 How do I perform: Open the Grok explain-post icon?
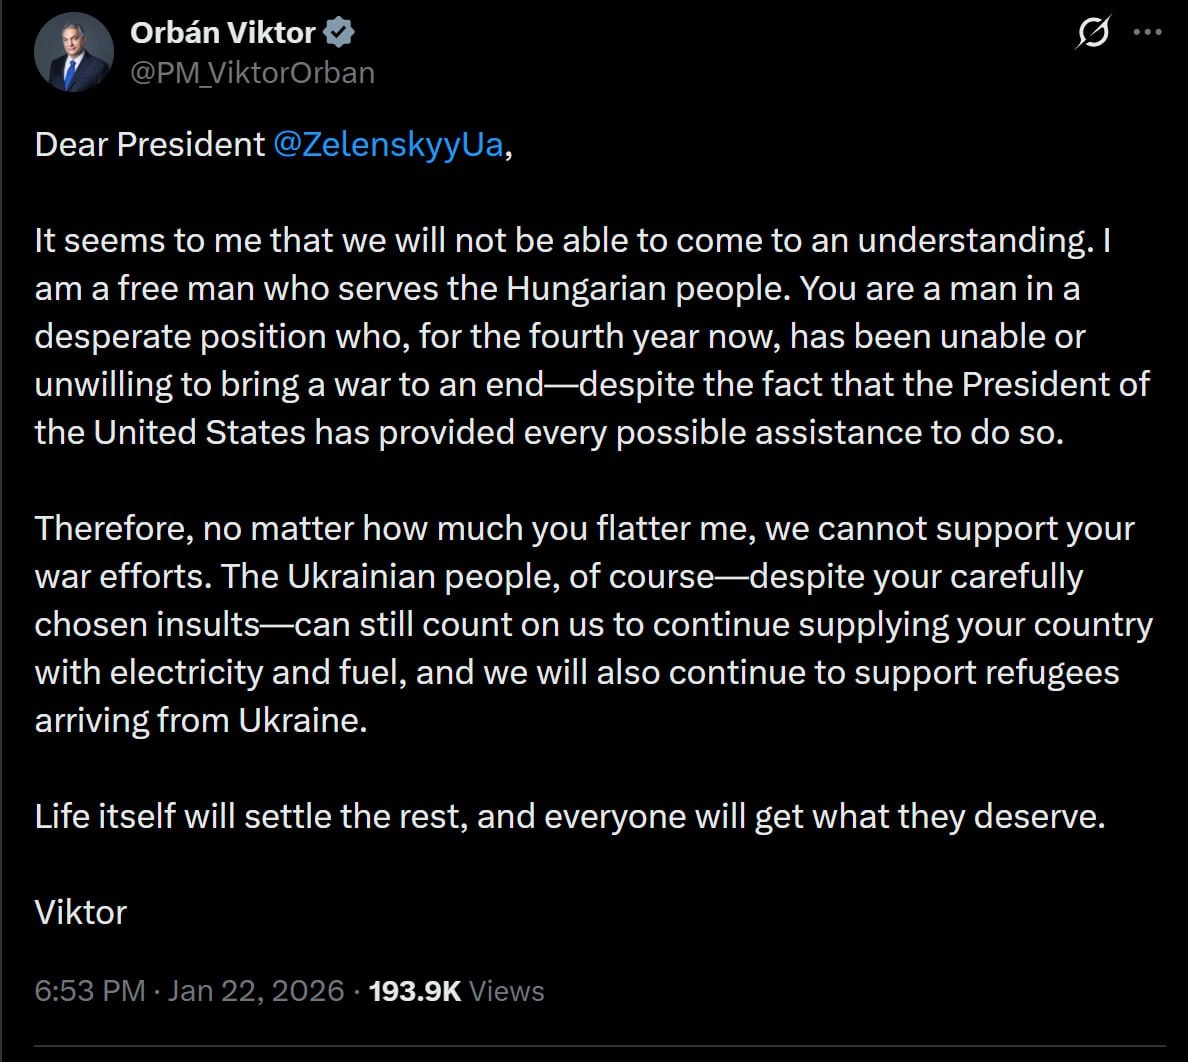(x=1092, y=33)
